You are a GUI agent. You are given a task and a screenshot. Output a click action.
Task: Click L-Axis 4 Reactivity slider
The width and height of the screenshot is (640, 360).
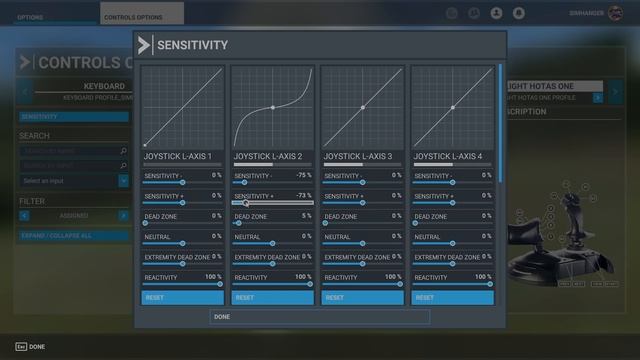tap(453, 284)
